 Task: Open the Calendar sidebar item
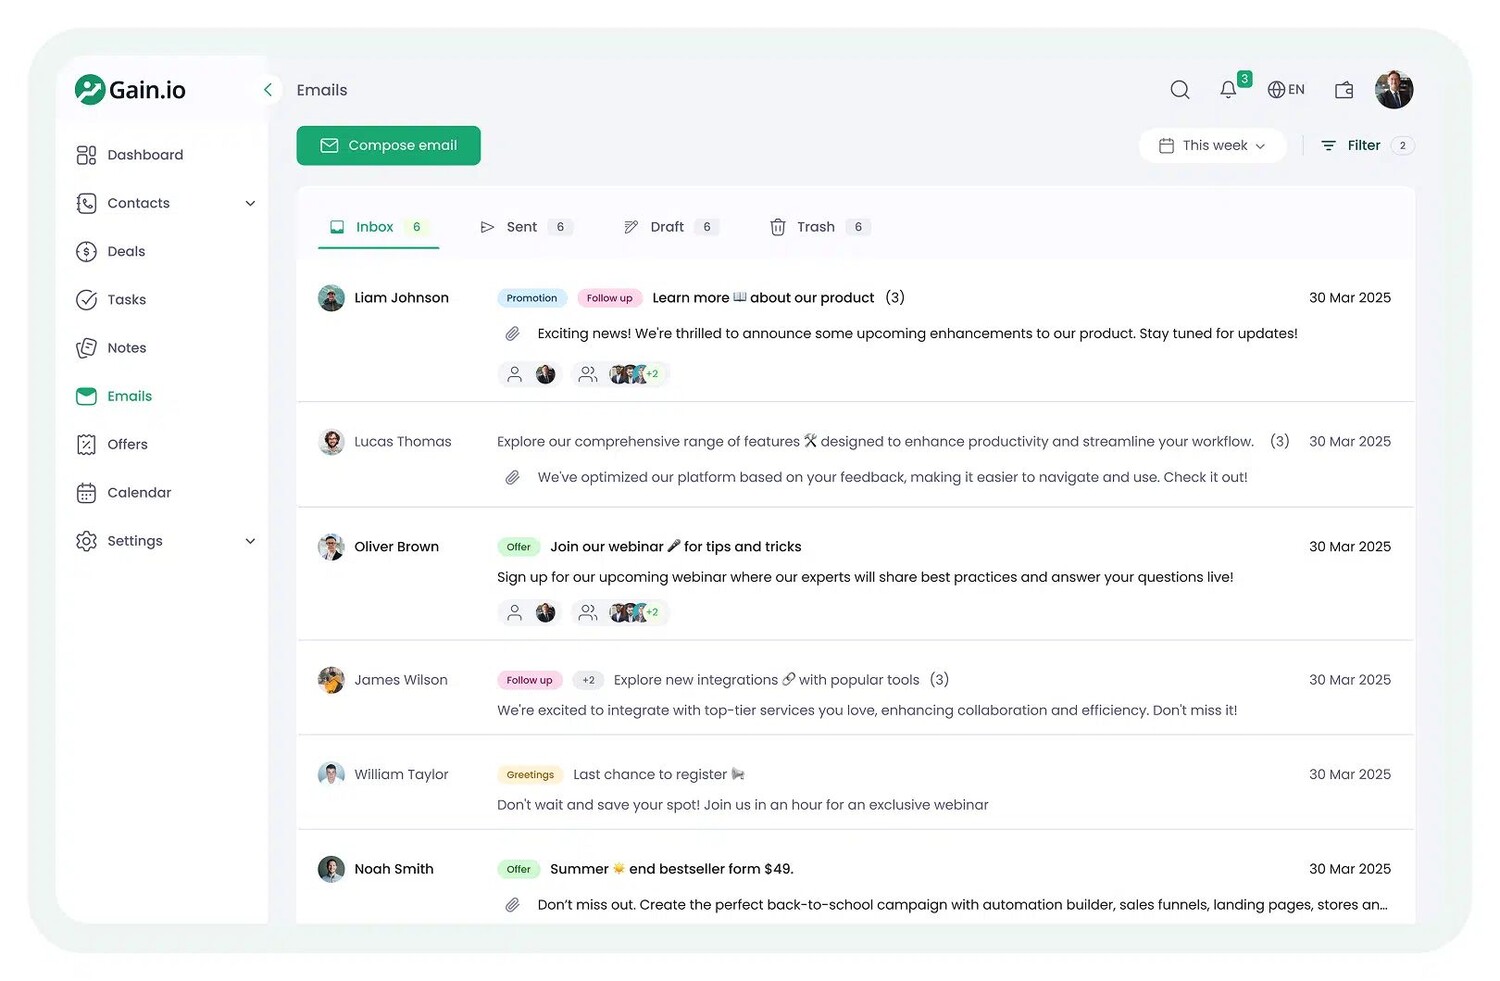(138, 492)
